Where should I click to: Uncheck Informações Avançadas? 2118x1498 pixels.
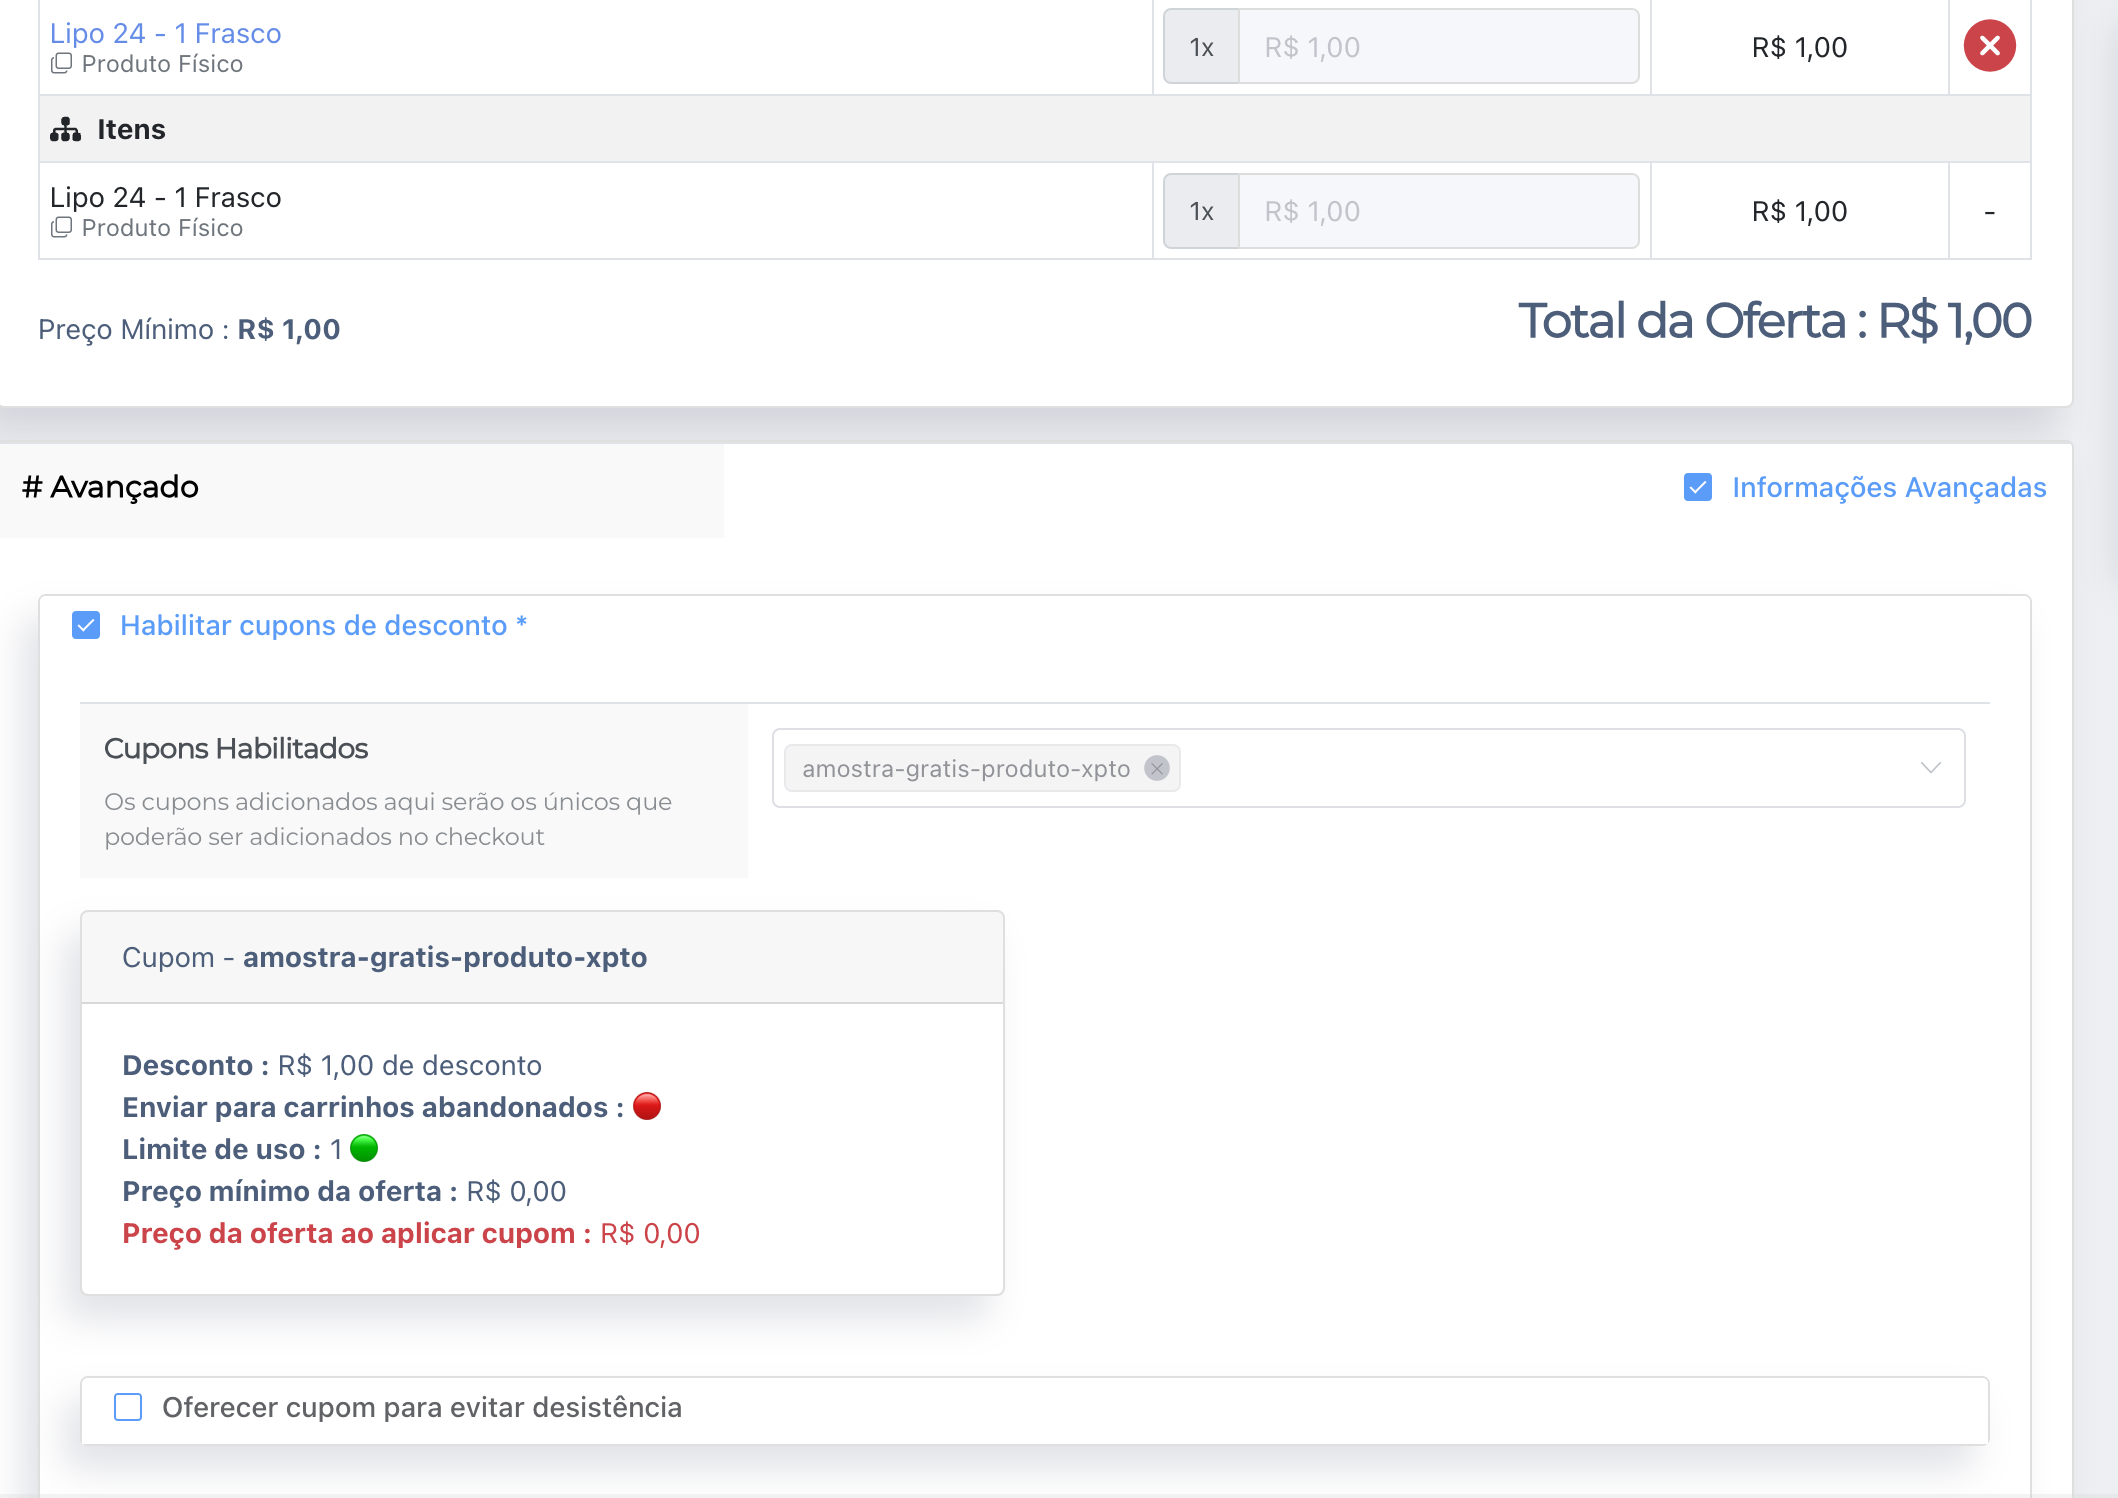(1697, 488)
